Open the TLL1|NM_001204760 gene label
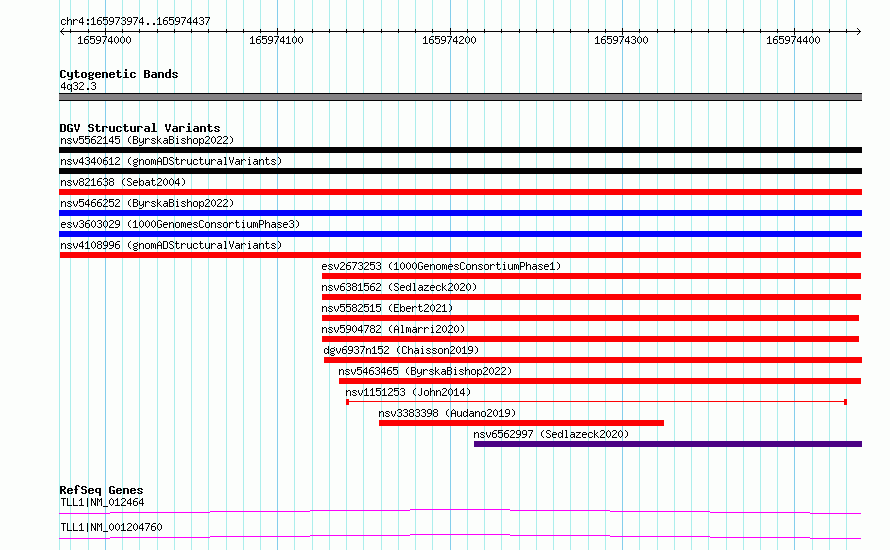 point(111,527)
